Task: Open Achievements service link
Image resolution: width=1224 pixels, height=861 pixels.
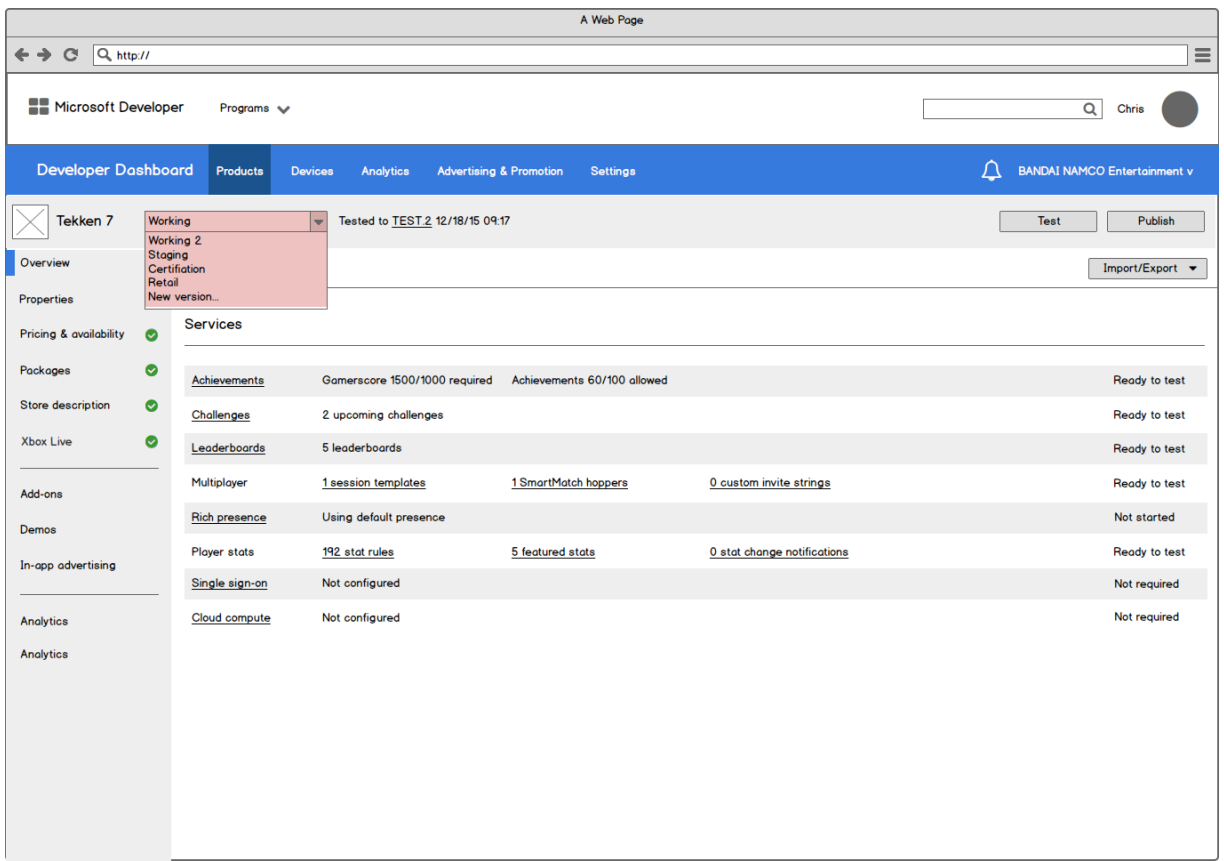Action: tap(228, 380)
